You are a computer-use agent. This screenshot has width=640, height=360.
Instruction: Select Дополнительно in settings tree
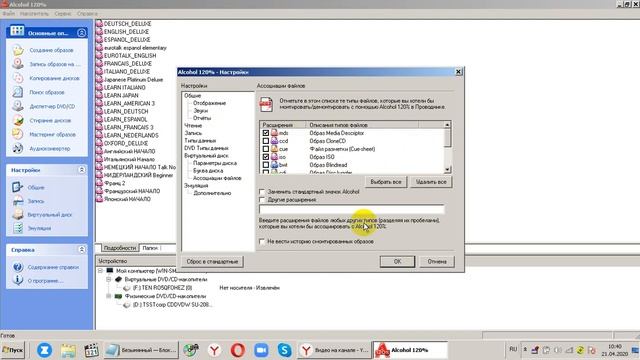pos(212,193)
